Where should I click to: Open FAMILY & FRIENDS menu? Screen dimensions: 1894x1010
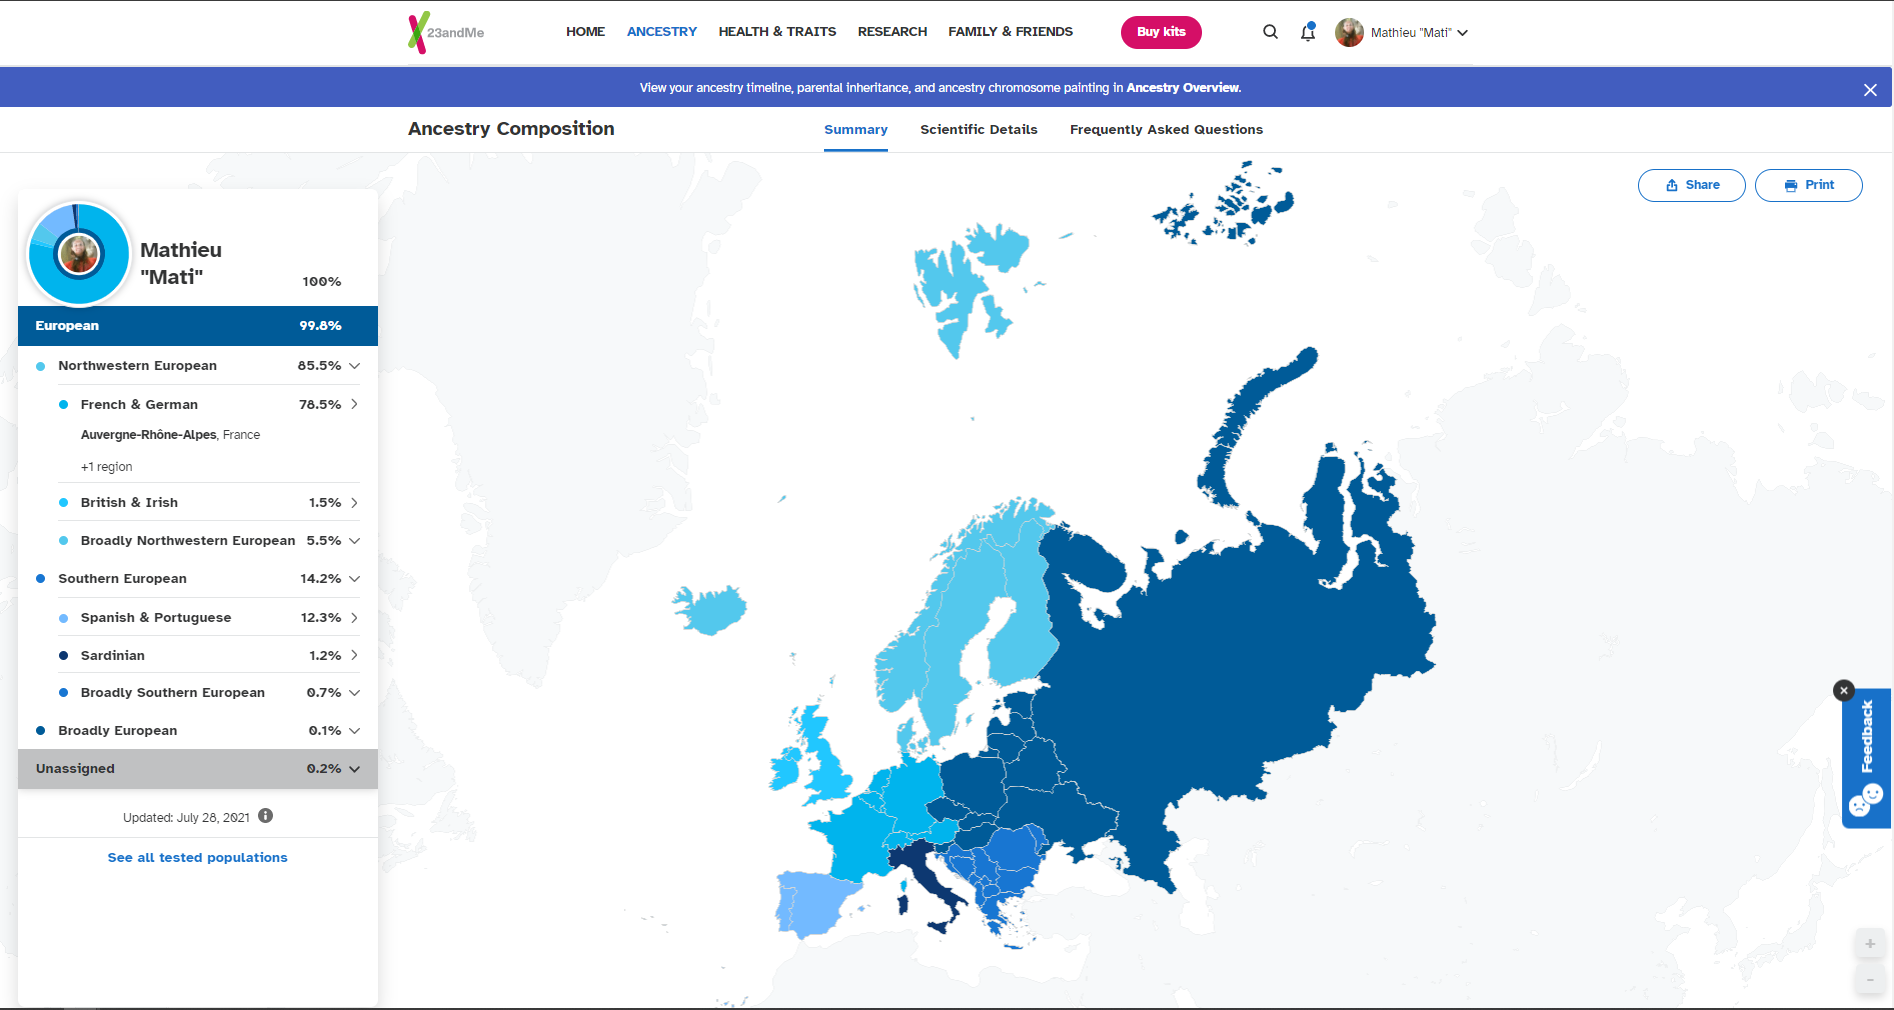tap(1010, 32)
